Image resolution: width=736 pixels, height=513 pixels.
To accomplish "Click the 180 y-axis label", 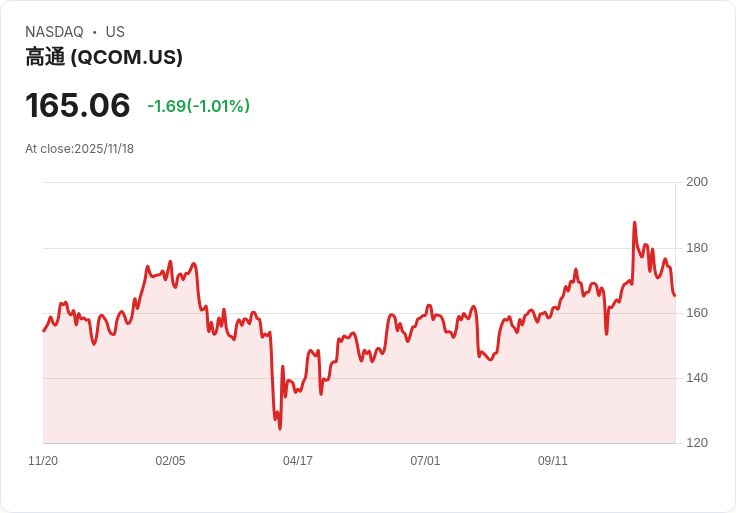I will click(696, 248).
